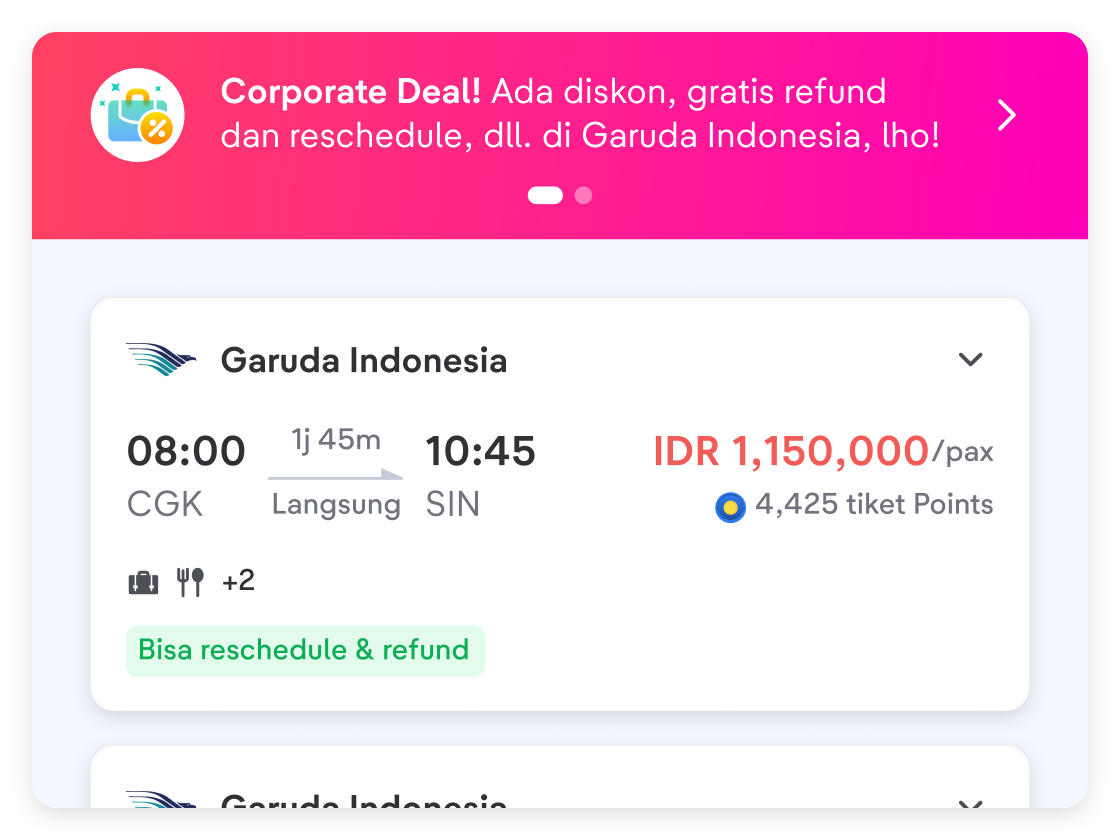Screen dimensions: 1120x840
Task: Click the 1j 45m duration indicator
Action: (335, 439)
